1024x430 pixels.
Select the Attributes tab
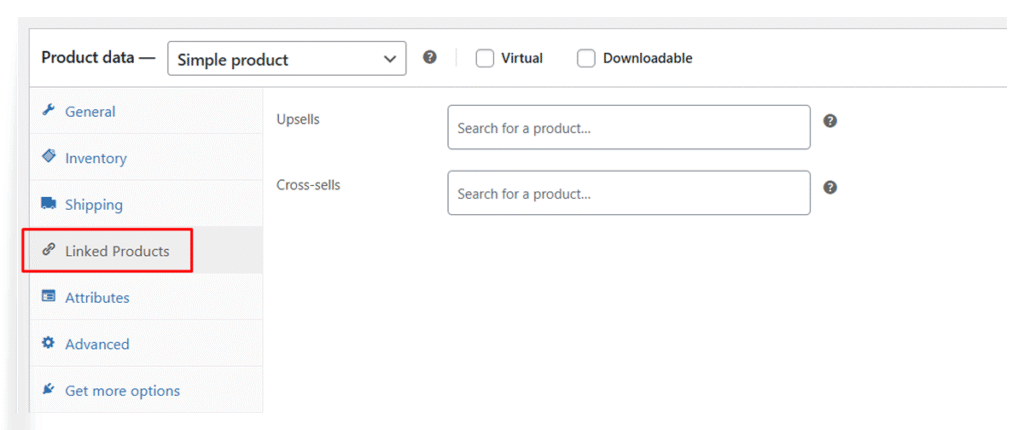click(x=97, y=298)
